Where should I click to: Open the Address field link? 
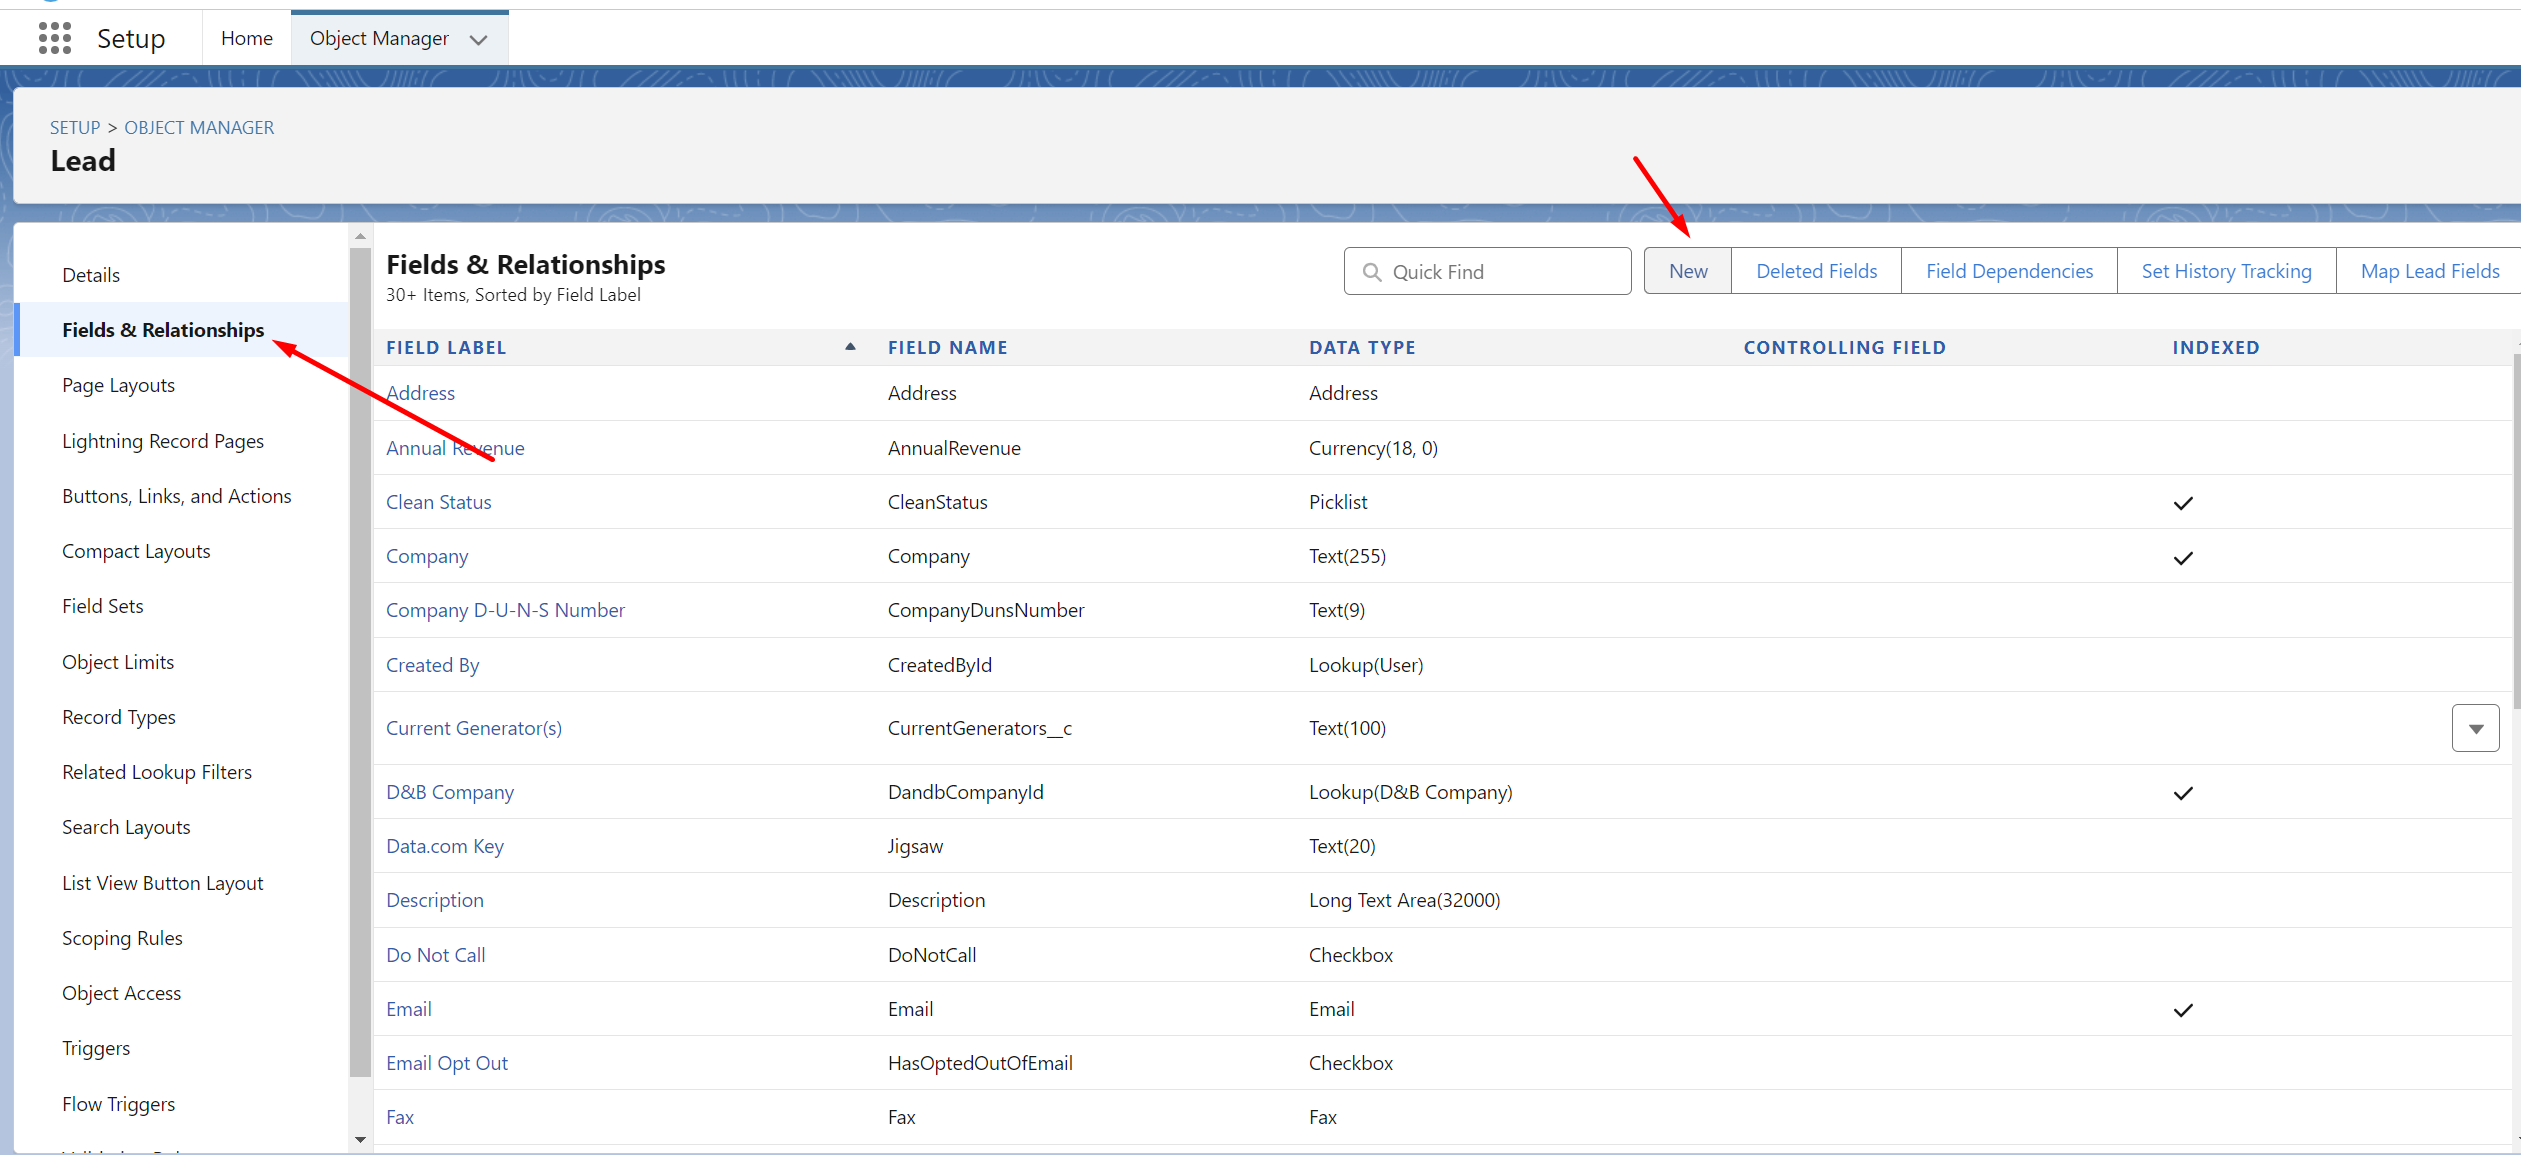tap(421, 393)
